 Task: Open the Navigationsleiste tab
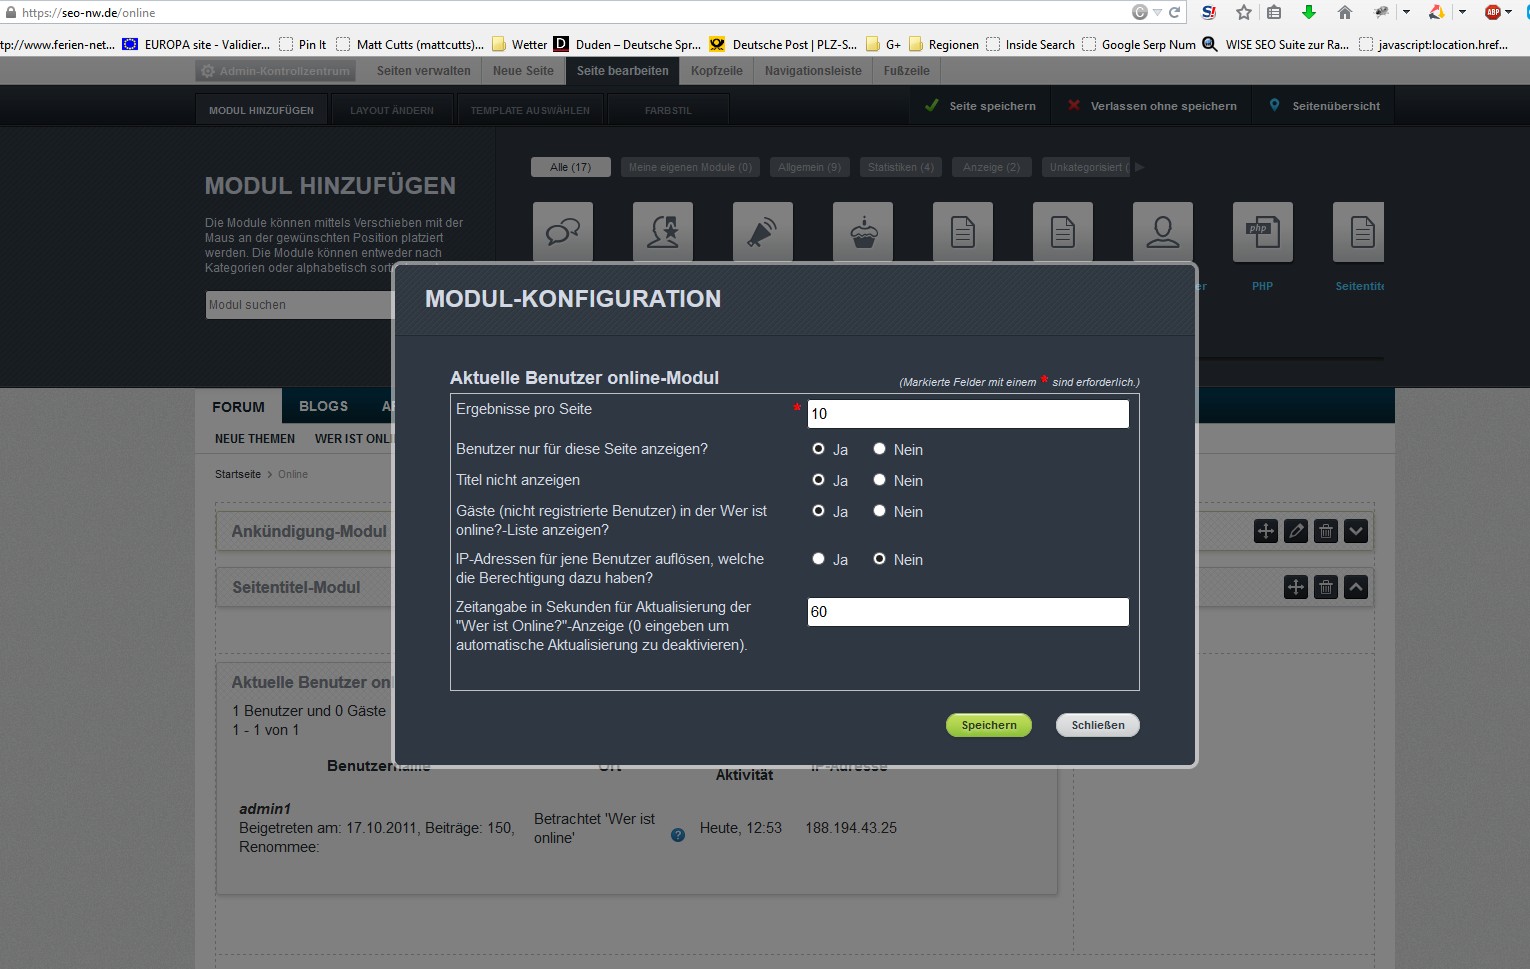pyautogui.click(x=813, y=71)
